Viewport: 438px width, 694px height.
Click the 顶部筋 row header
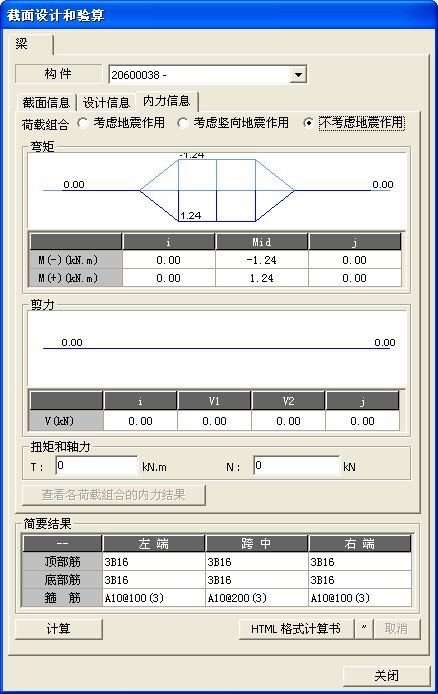tap(62, 562)
